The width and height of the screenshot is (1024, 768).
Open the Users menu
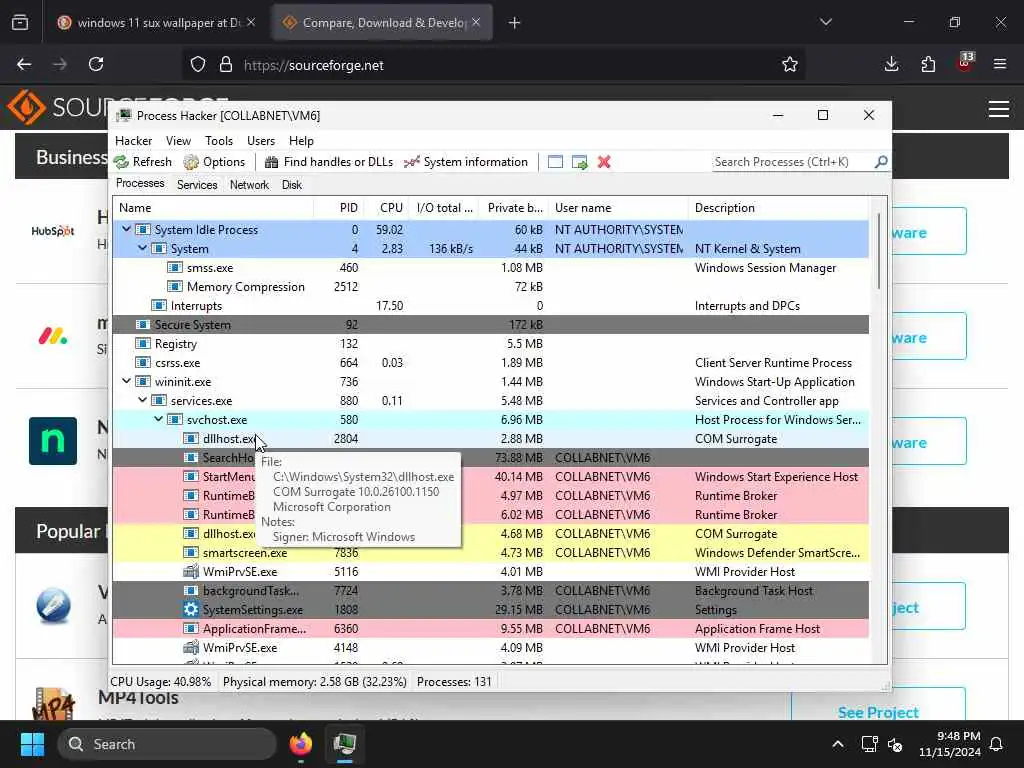point(261,140)
